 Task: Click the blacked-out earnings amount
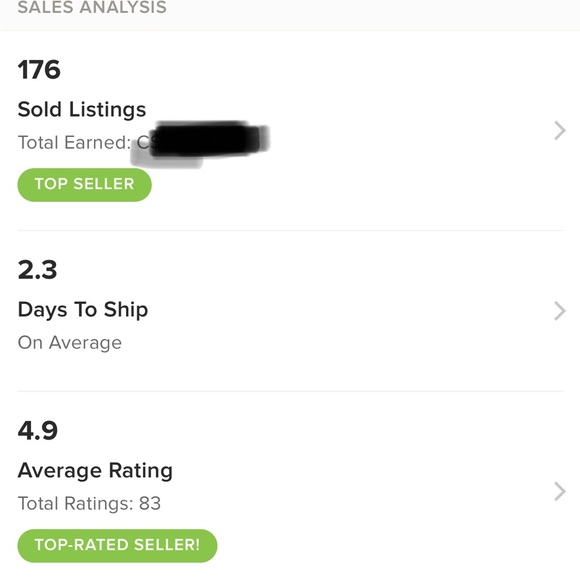pos(209,139)
